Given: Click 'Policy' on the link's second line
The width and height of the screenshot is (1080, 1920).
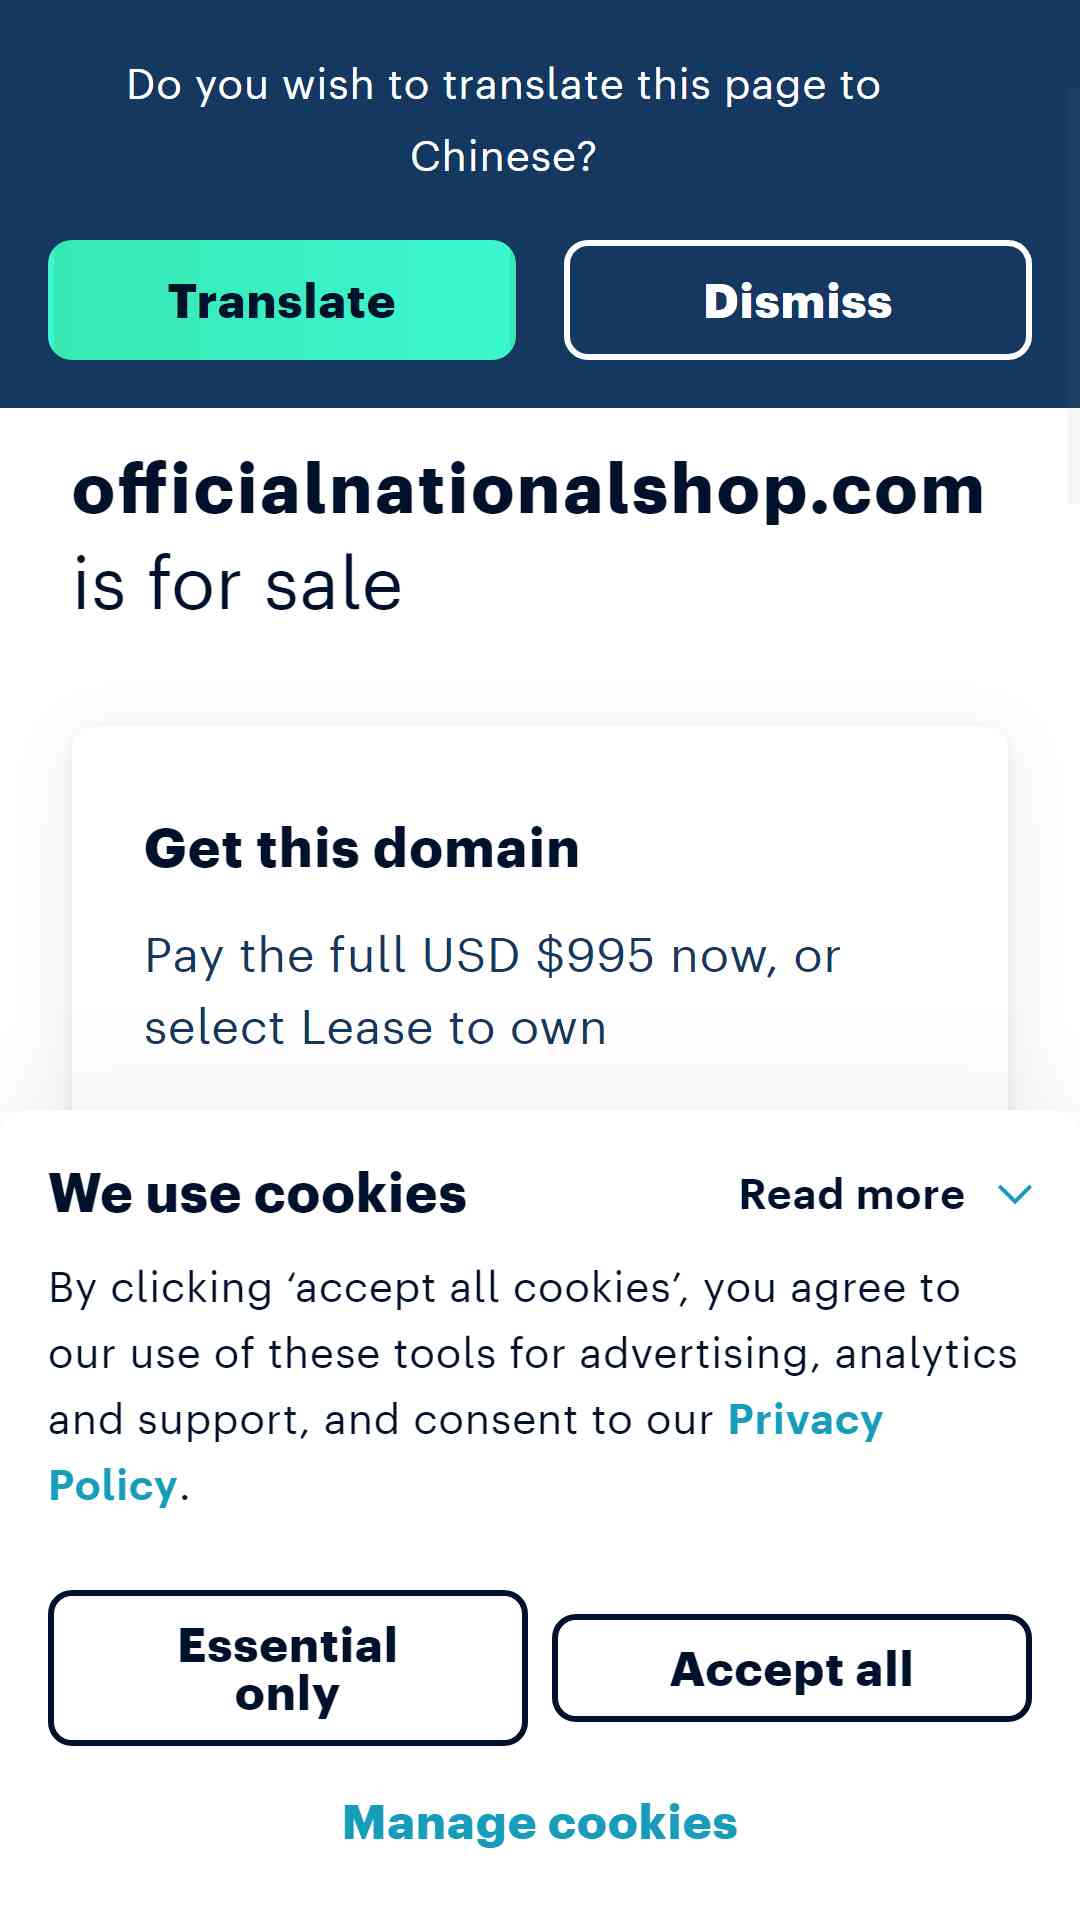Looking at the screenshot, I should coord(113,1486).
